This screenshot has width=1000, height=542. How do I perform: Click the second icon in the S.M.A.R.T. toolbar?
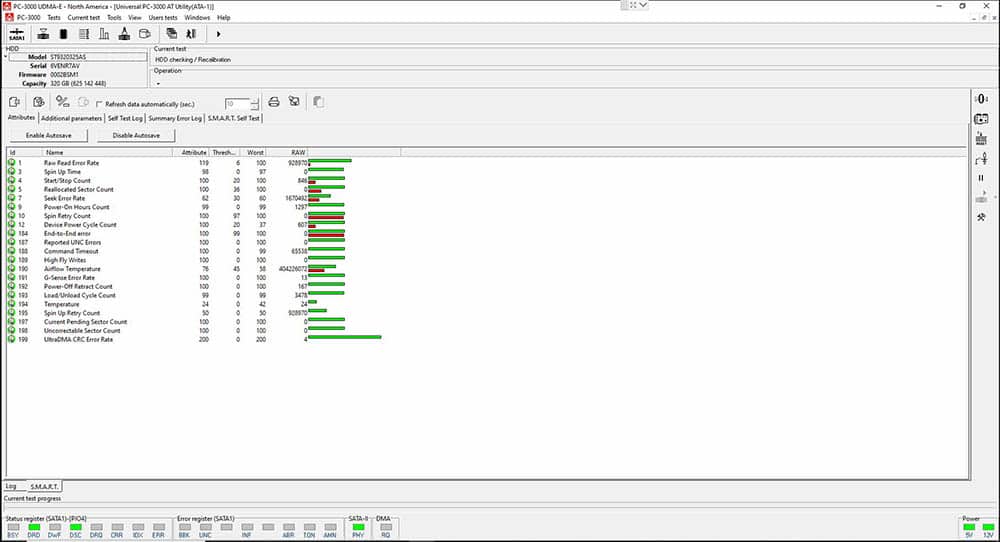coord(39,102)
